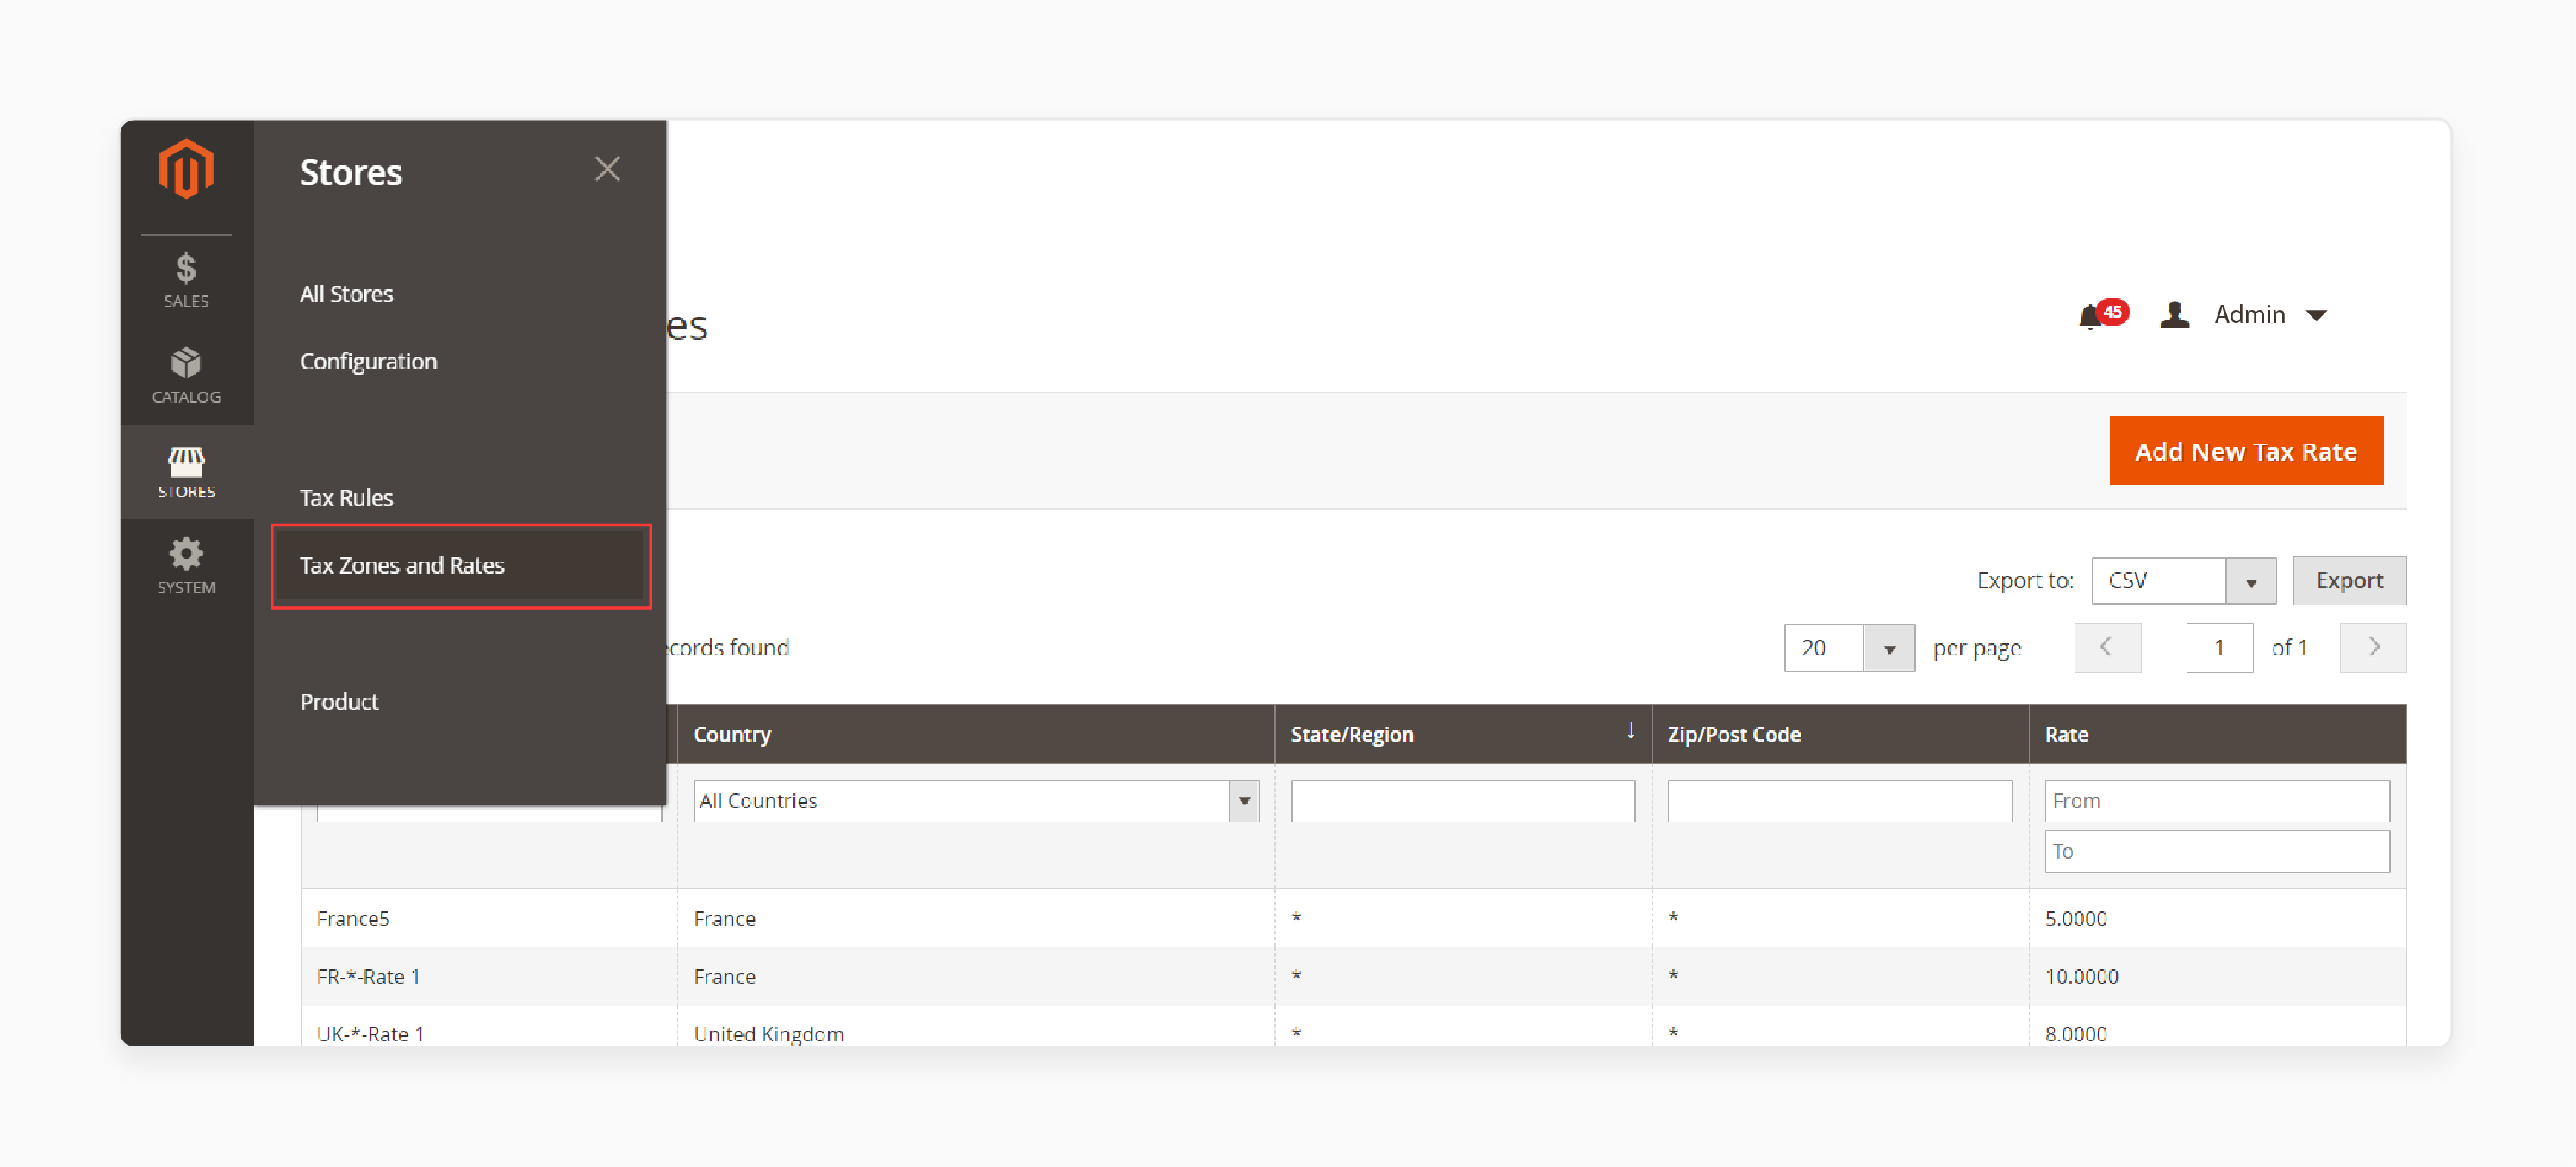Open the CSV export format dropdown
2576x1167 pixels.
(2183, 581)
